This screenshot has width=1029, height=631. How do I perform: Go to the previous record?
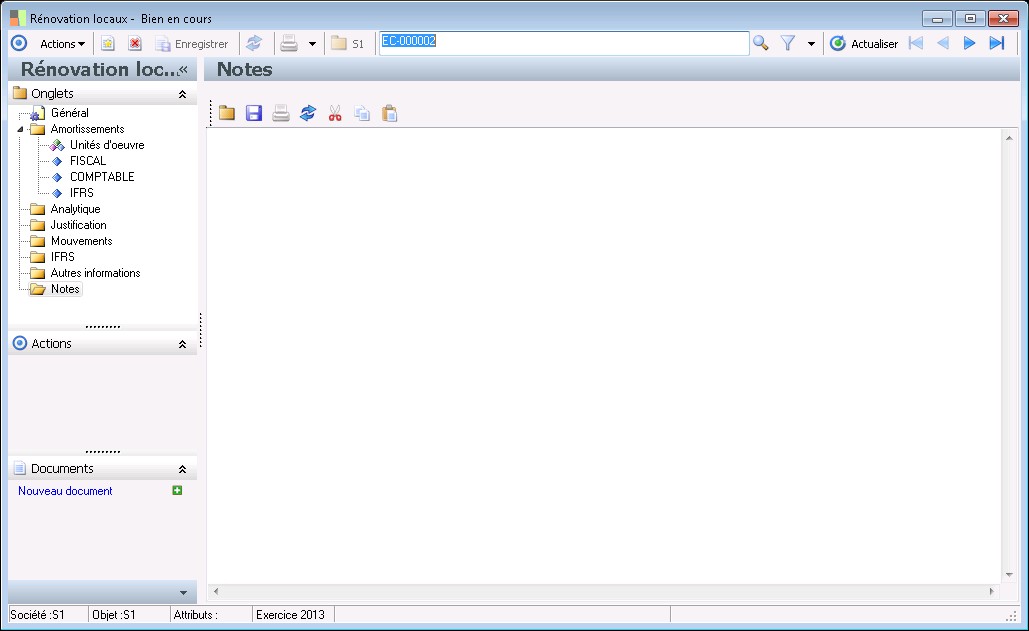click(942, 44)
